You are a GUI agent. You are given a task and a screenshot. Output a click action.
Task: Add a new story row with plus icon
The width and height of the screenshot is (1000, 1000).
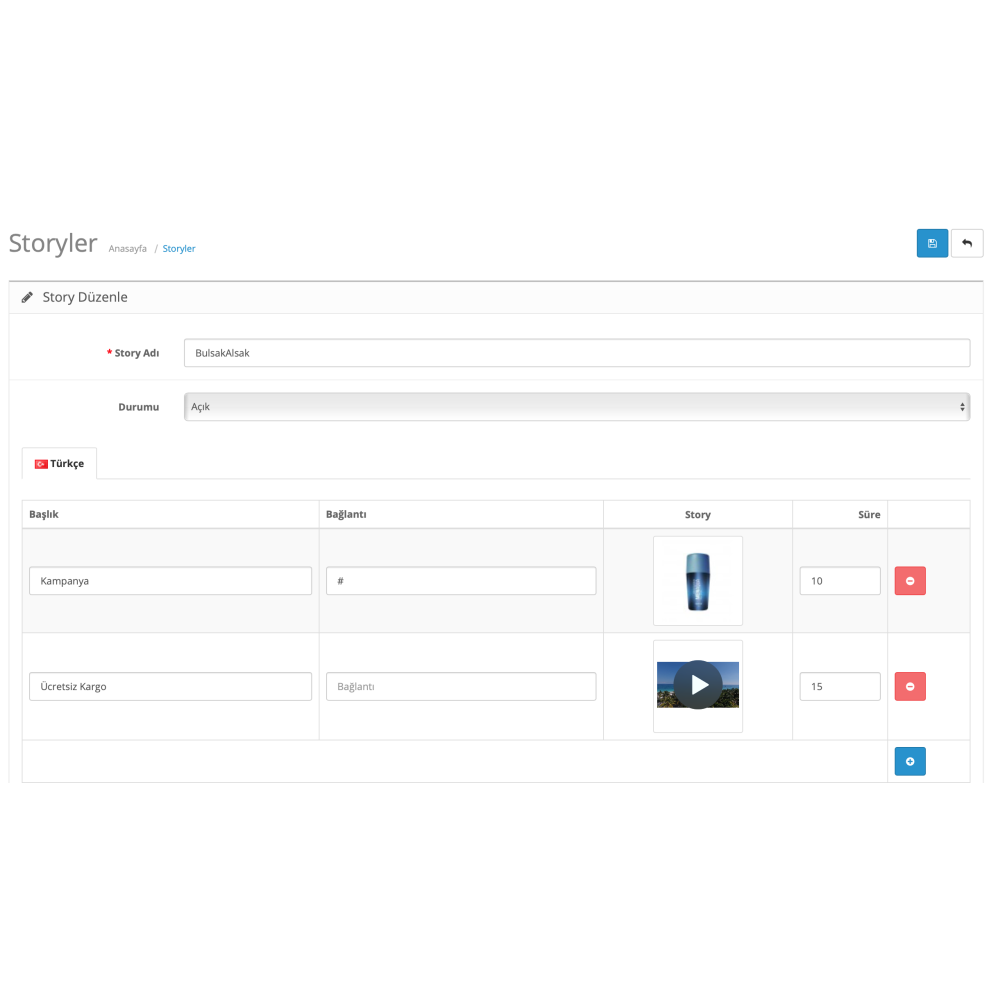pyautogui.click(x=910, y=761)
